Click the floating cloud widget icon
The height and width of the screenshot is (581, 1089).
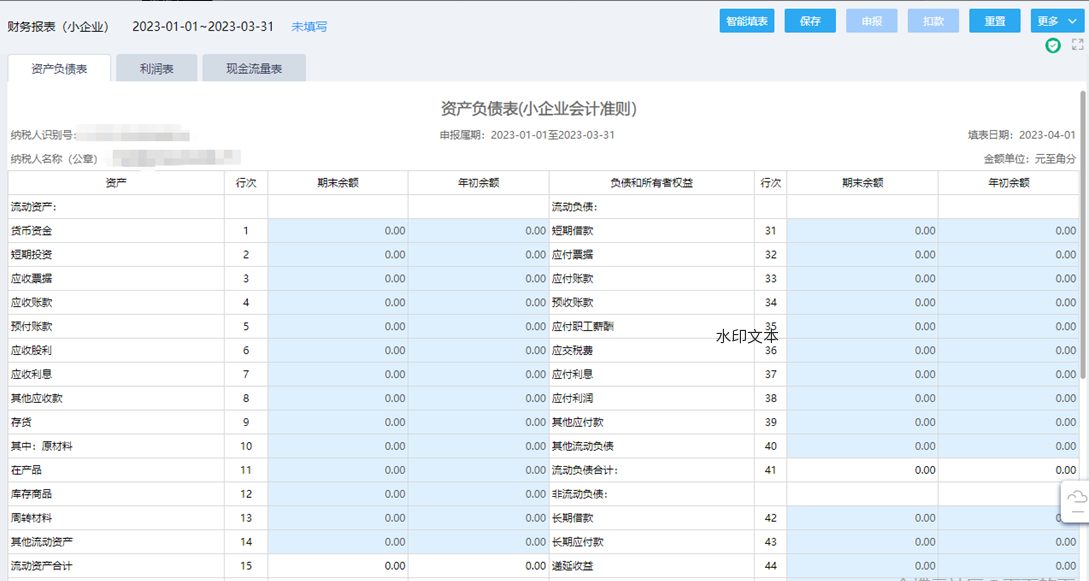click(1076, 498)
